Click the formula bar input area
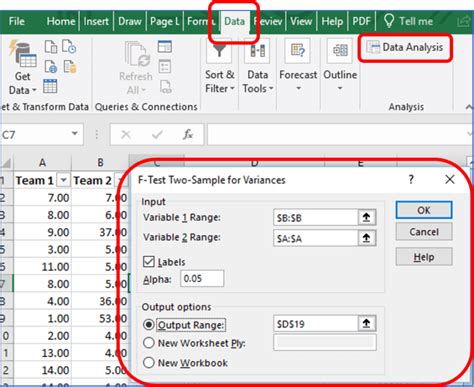The image size is (474, 387). click(x=337, y=134)
